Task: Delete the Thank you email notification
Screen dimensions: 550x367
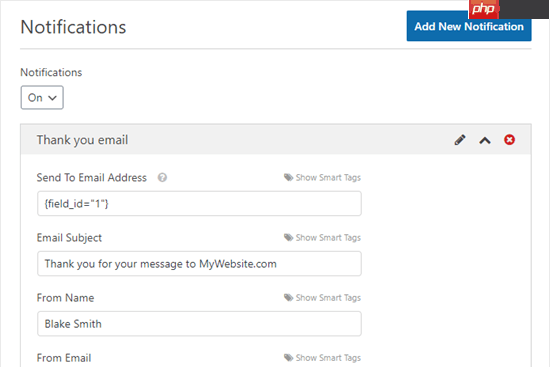Action: [509, 140]
